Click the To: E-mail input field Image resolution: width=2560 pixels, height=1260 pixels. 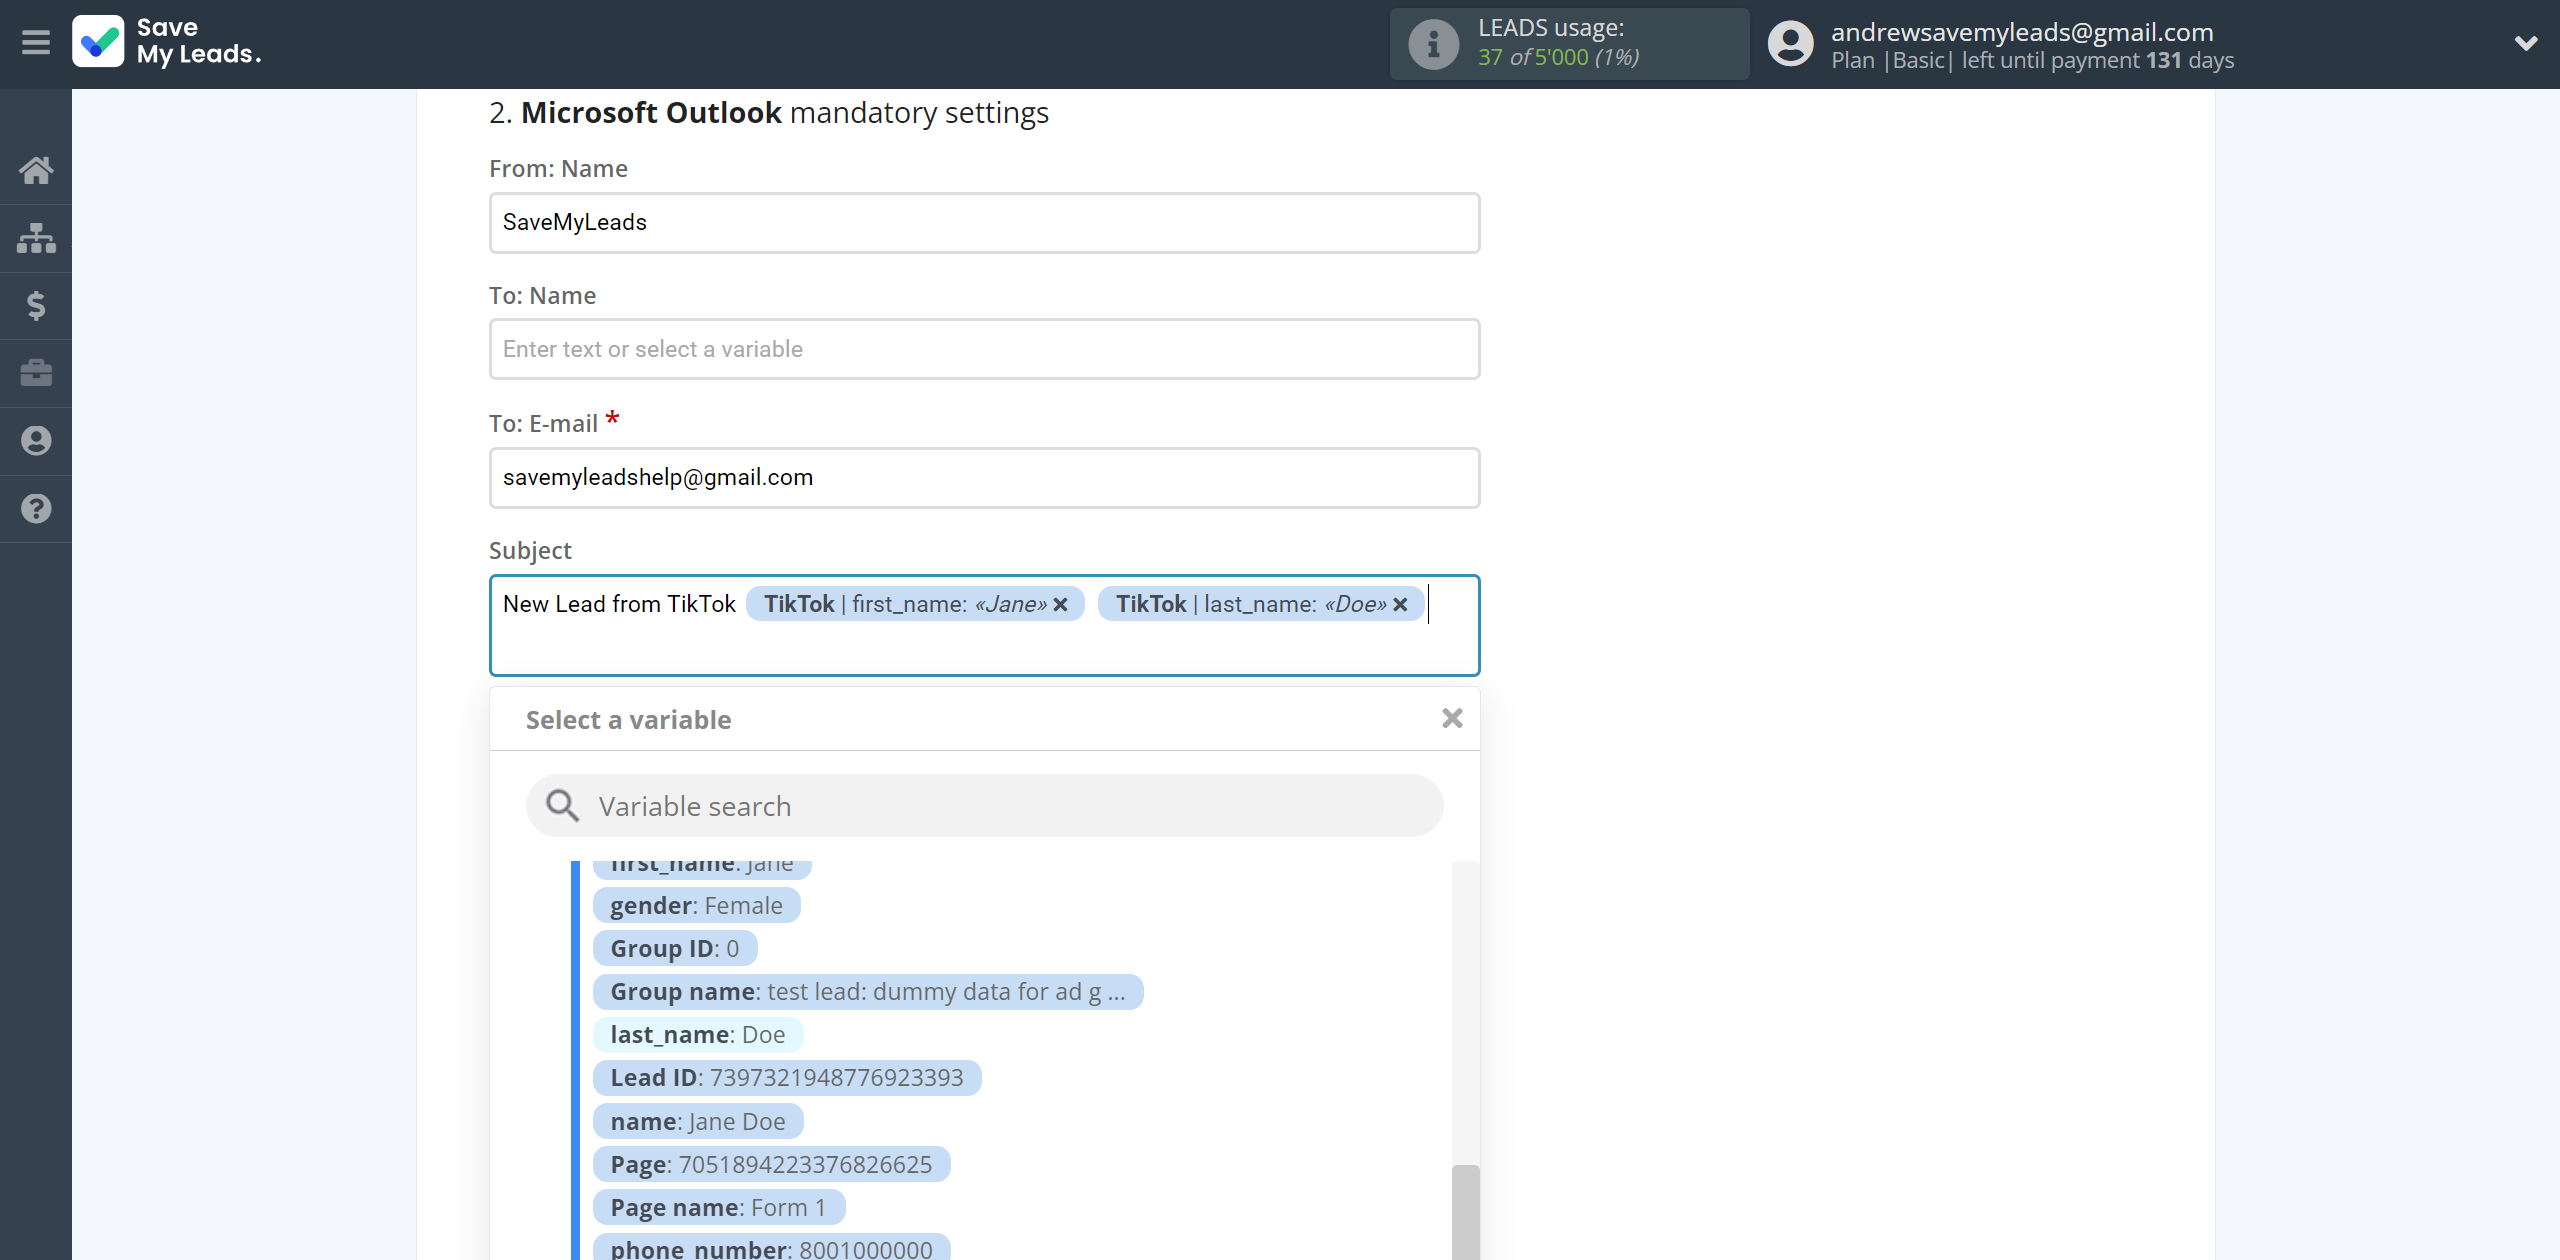tap(984, 477)
